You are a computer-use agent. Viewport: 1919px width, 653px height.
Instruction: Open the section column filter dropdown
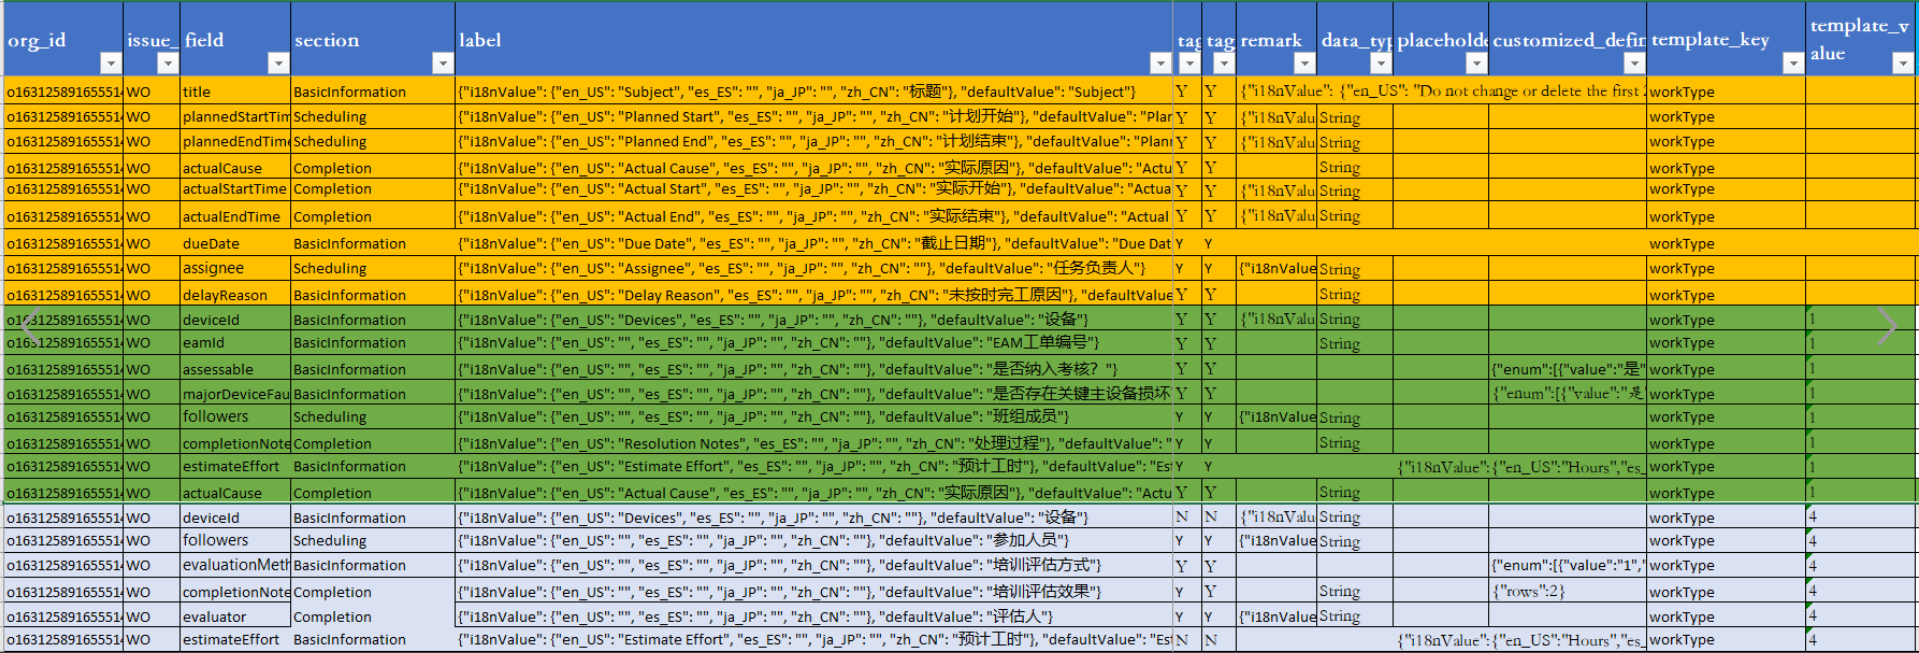pyautogui.click(x=442, y=64)
